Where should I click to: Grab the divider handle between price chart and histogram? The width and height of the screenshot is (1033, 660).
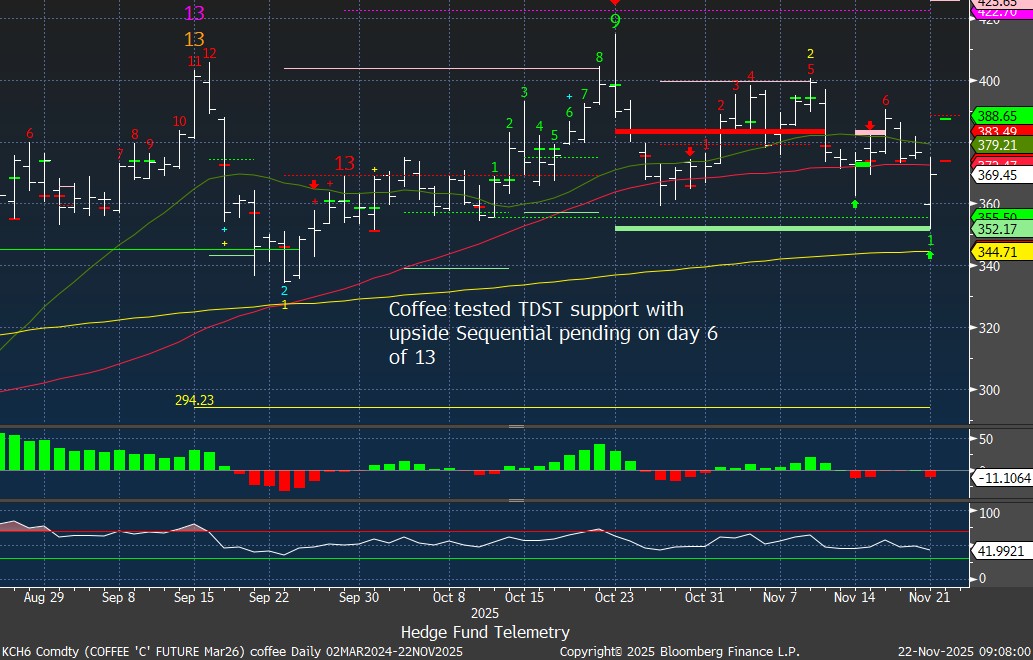[516, 427]
